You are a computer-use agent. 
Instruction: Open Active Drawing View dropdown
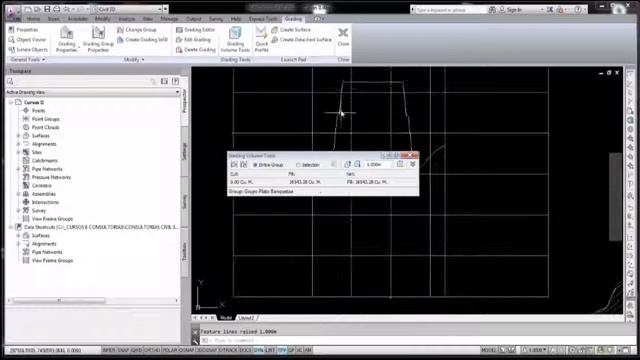177,92
